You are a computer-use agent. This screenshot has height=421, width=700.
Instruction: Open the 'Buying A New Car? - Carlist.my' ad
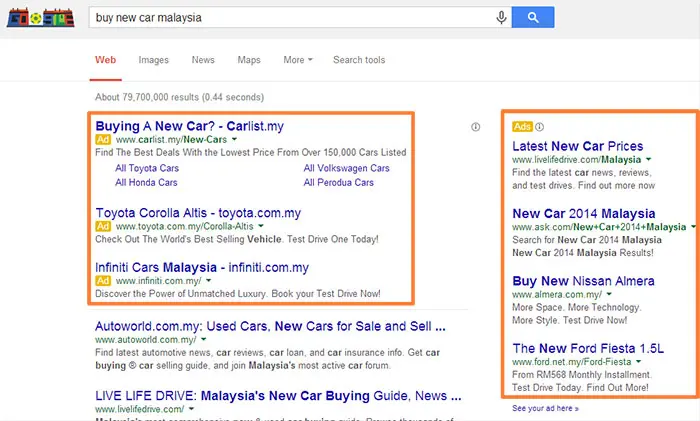click(189, 127)
